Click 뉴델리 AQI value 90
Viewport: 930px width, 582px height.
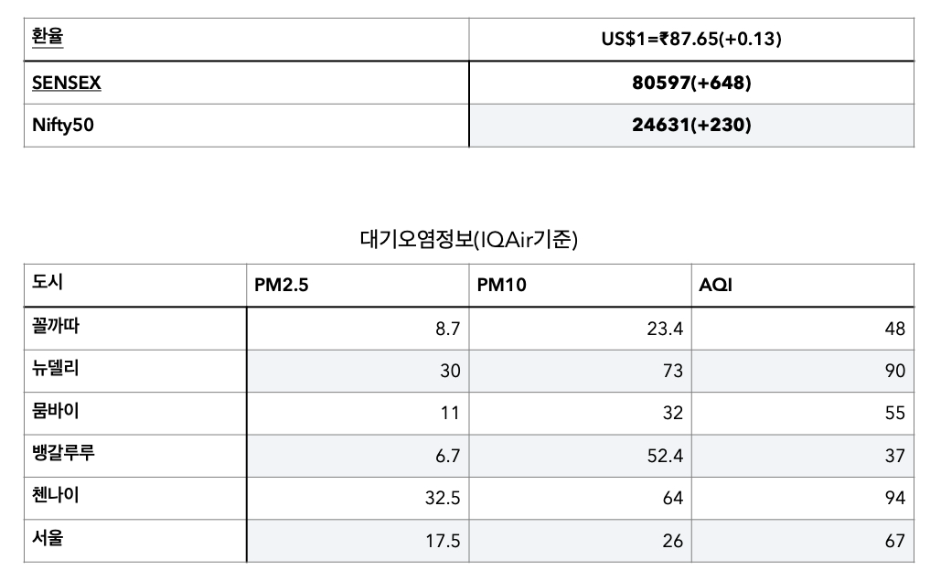[x=894, y=371]
